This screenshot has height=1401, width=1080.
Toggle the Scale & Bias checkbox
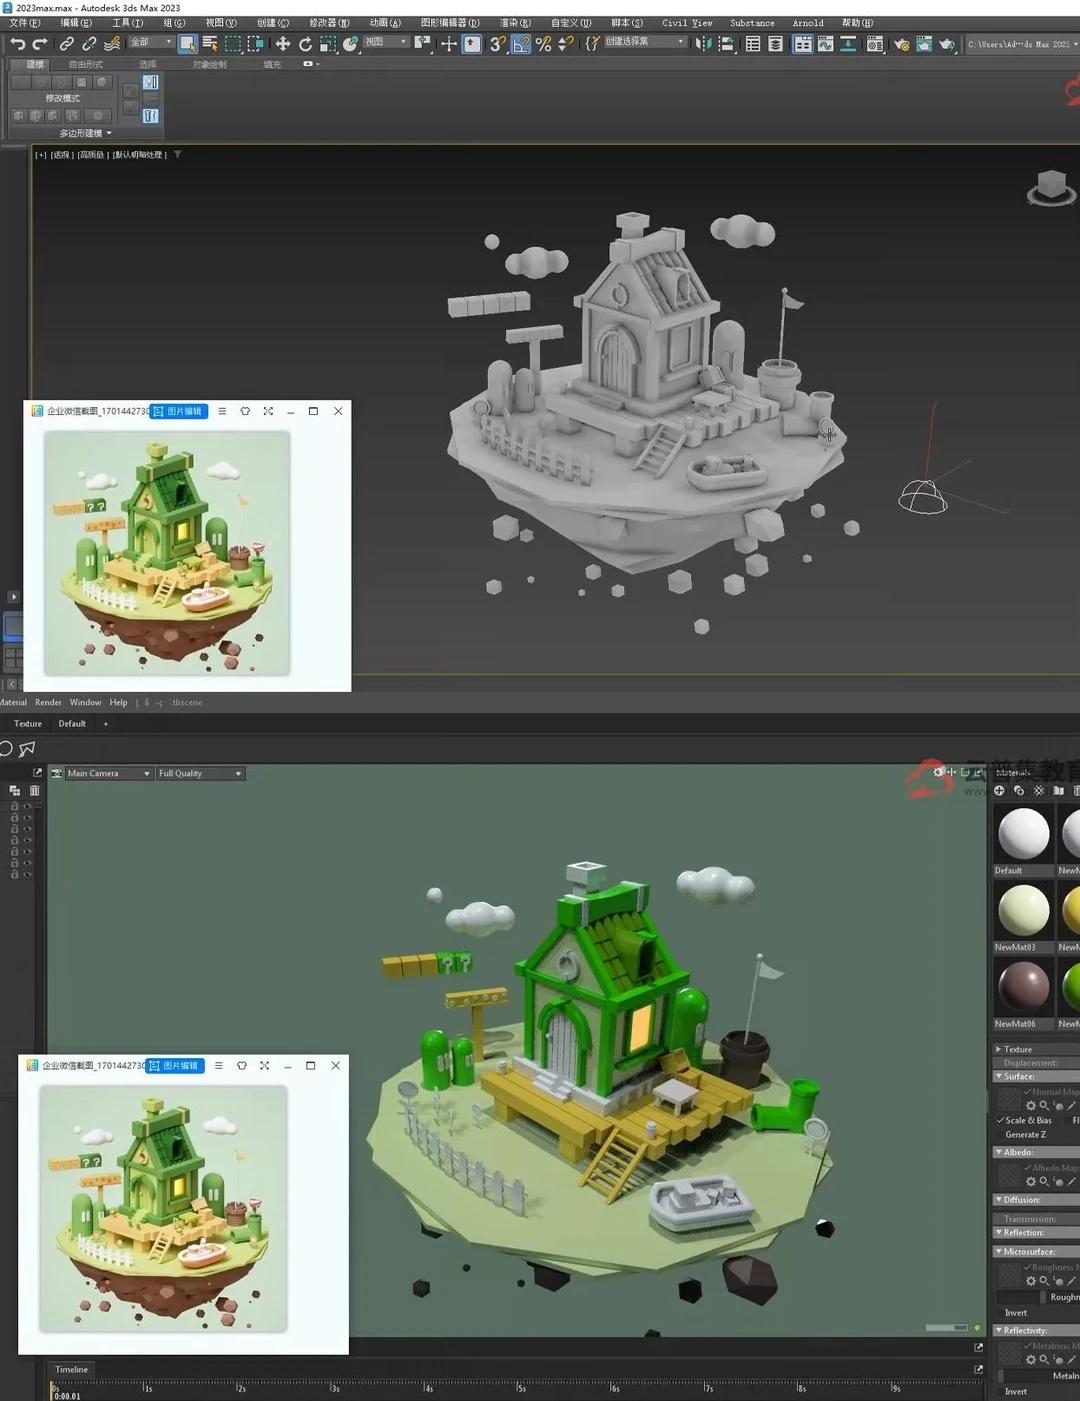tap(1000, 1120)
